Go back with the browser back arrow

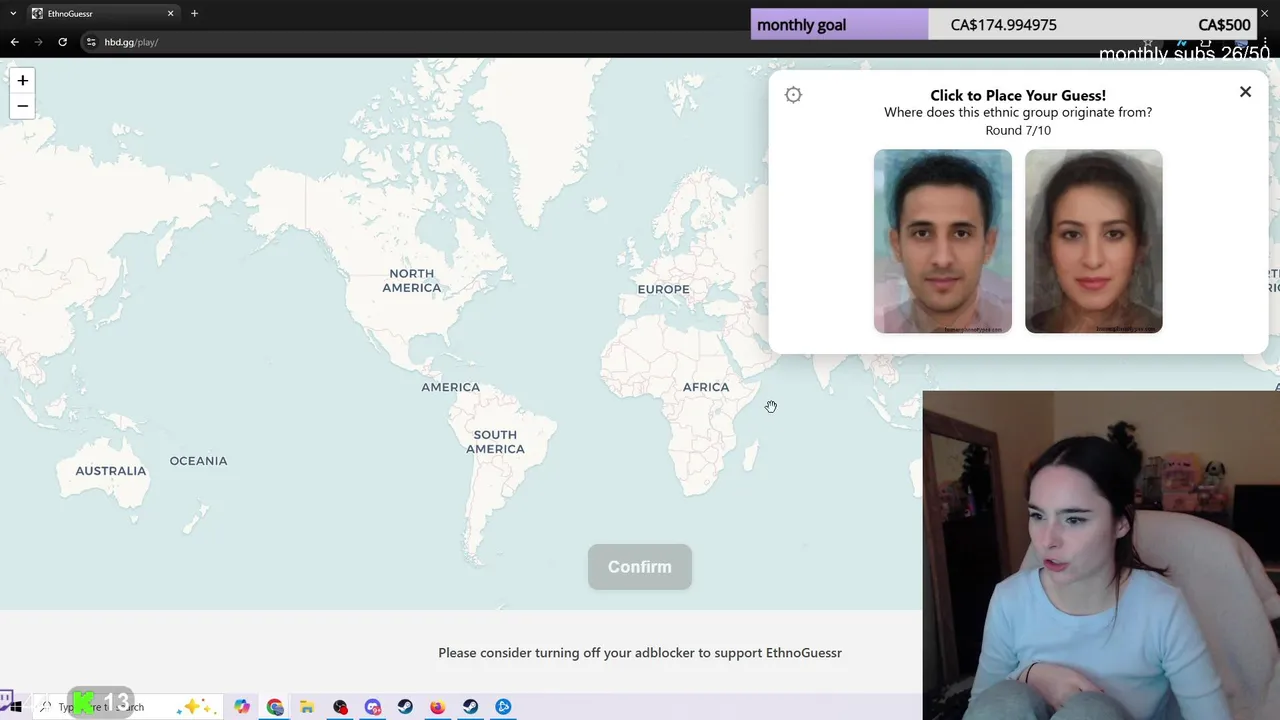tap(14, 42)
